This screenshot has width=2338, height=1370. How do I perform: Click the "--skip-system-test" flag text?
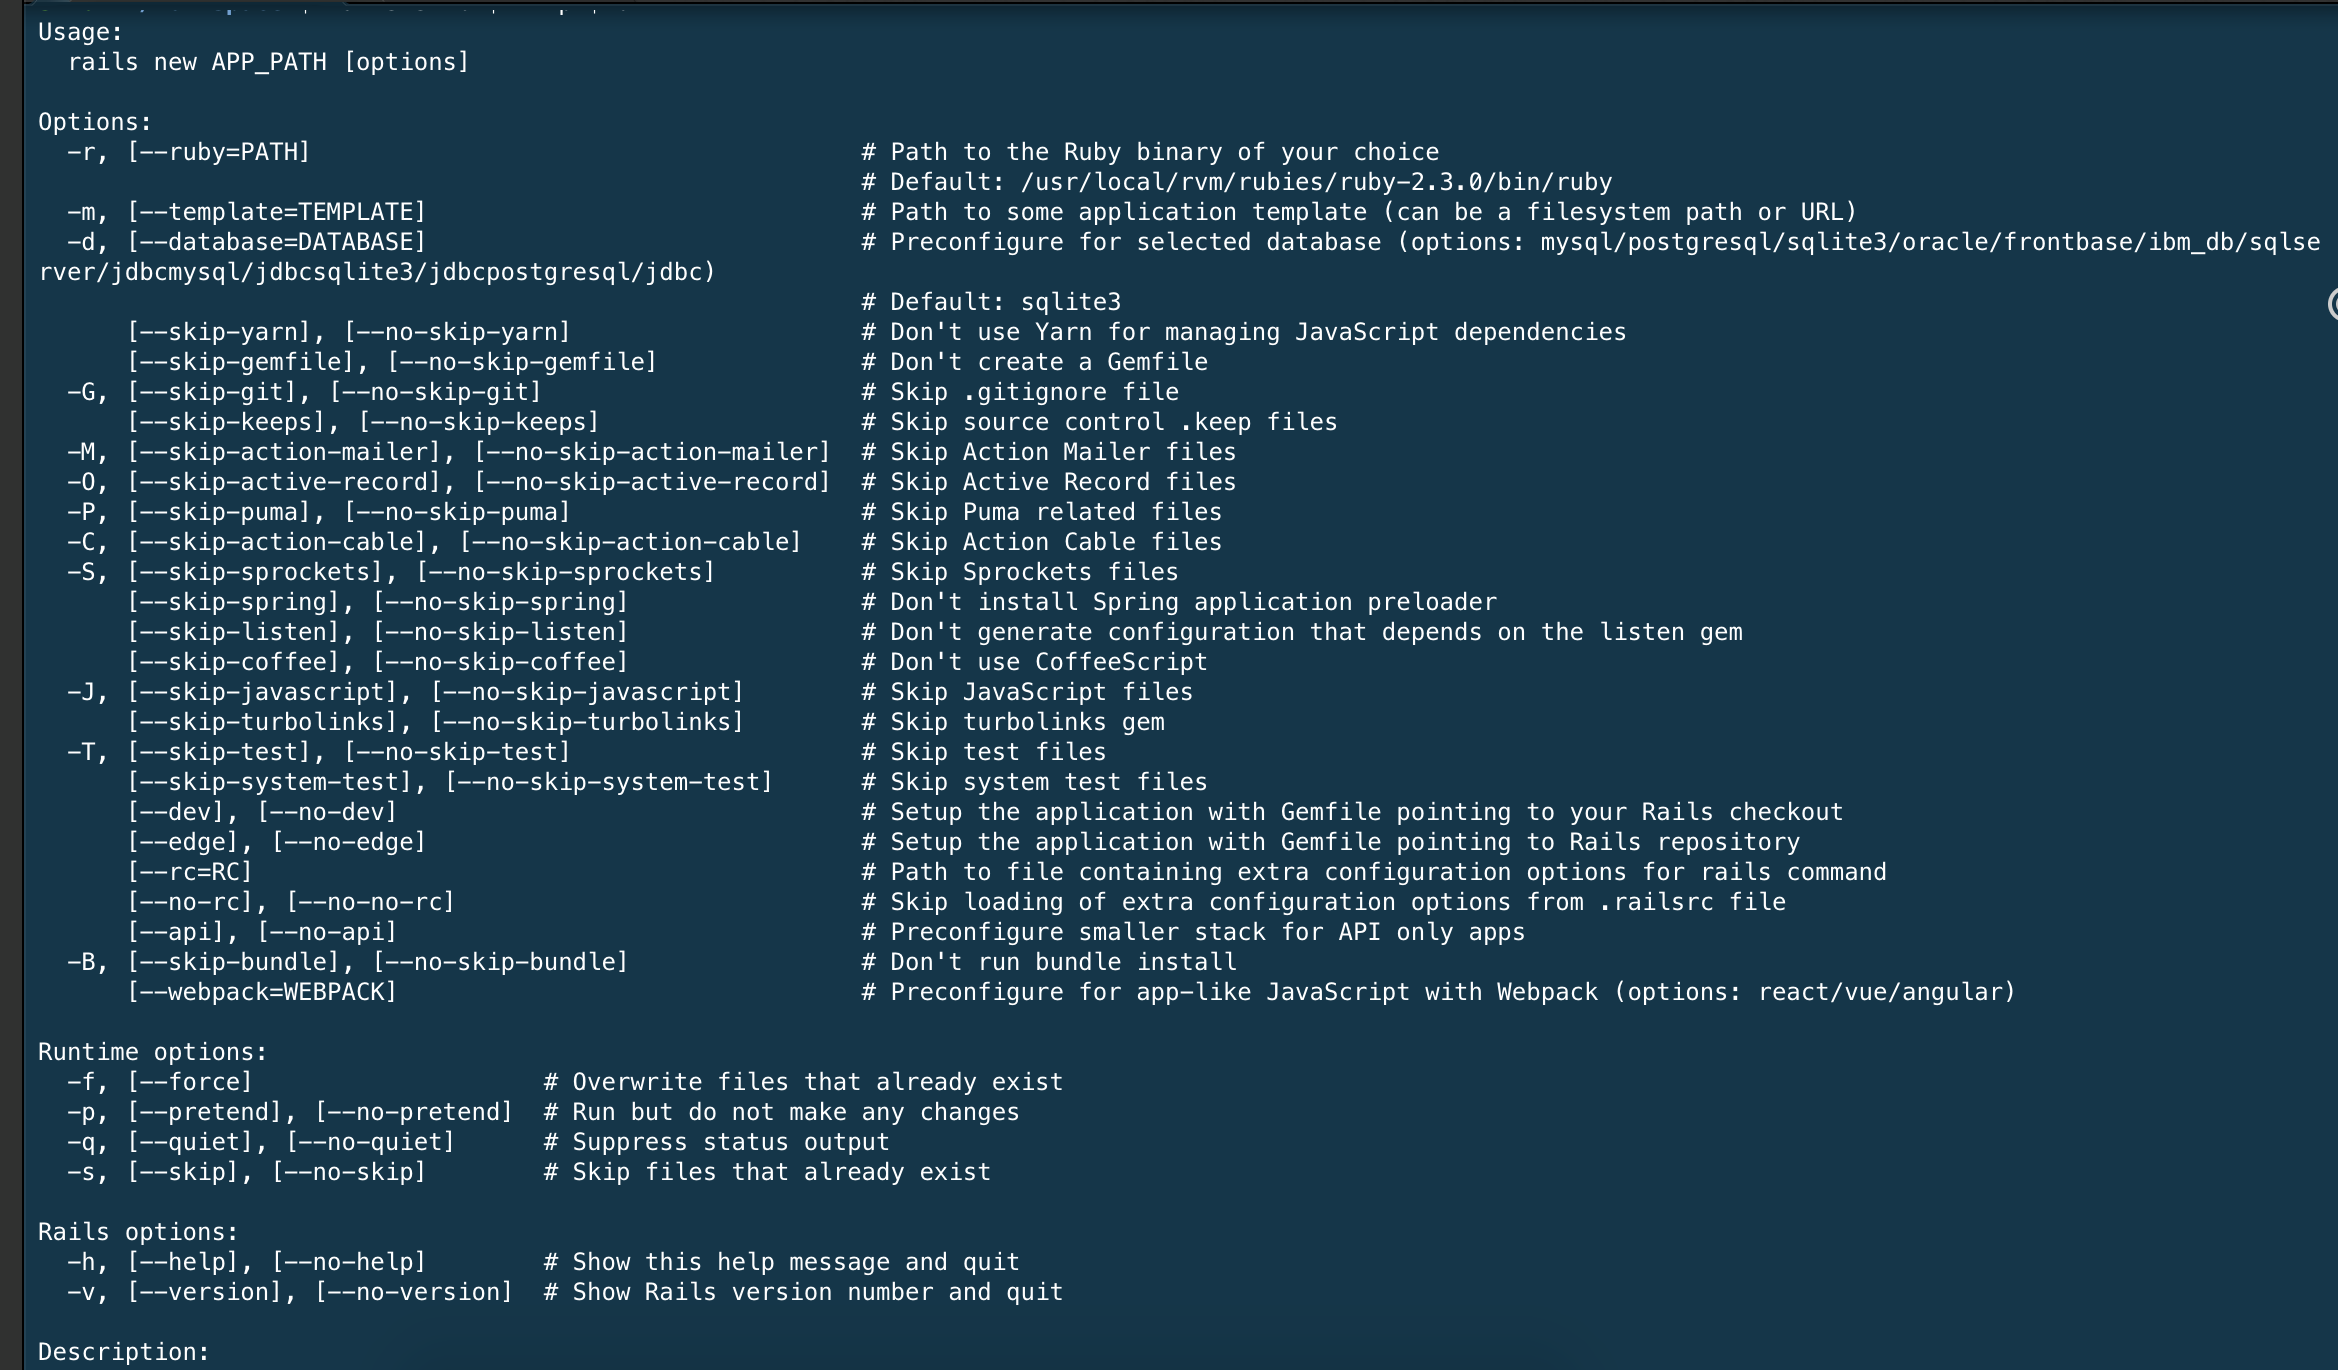(277, 782)
